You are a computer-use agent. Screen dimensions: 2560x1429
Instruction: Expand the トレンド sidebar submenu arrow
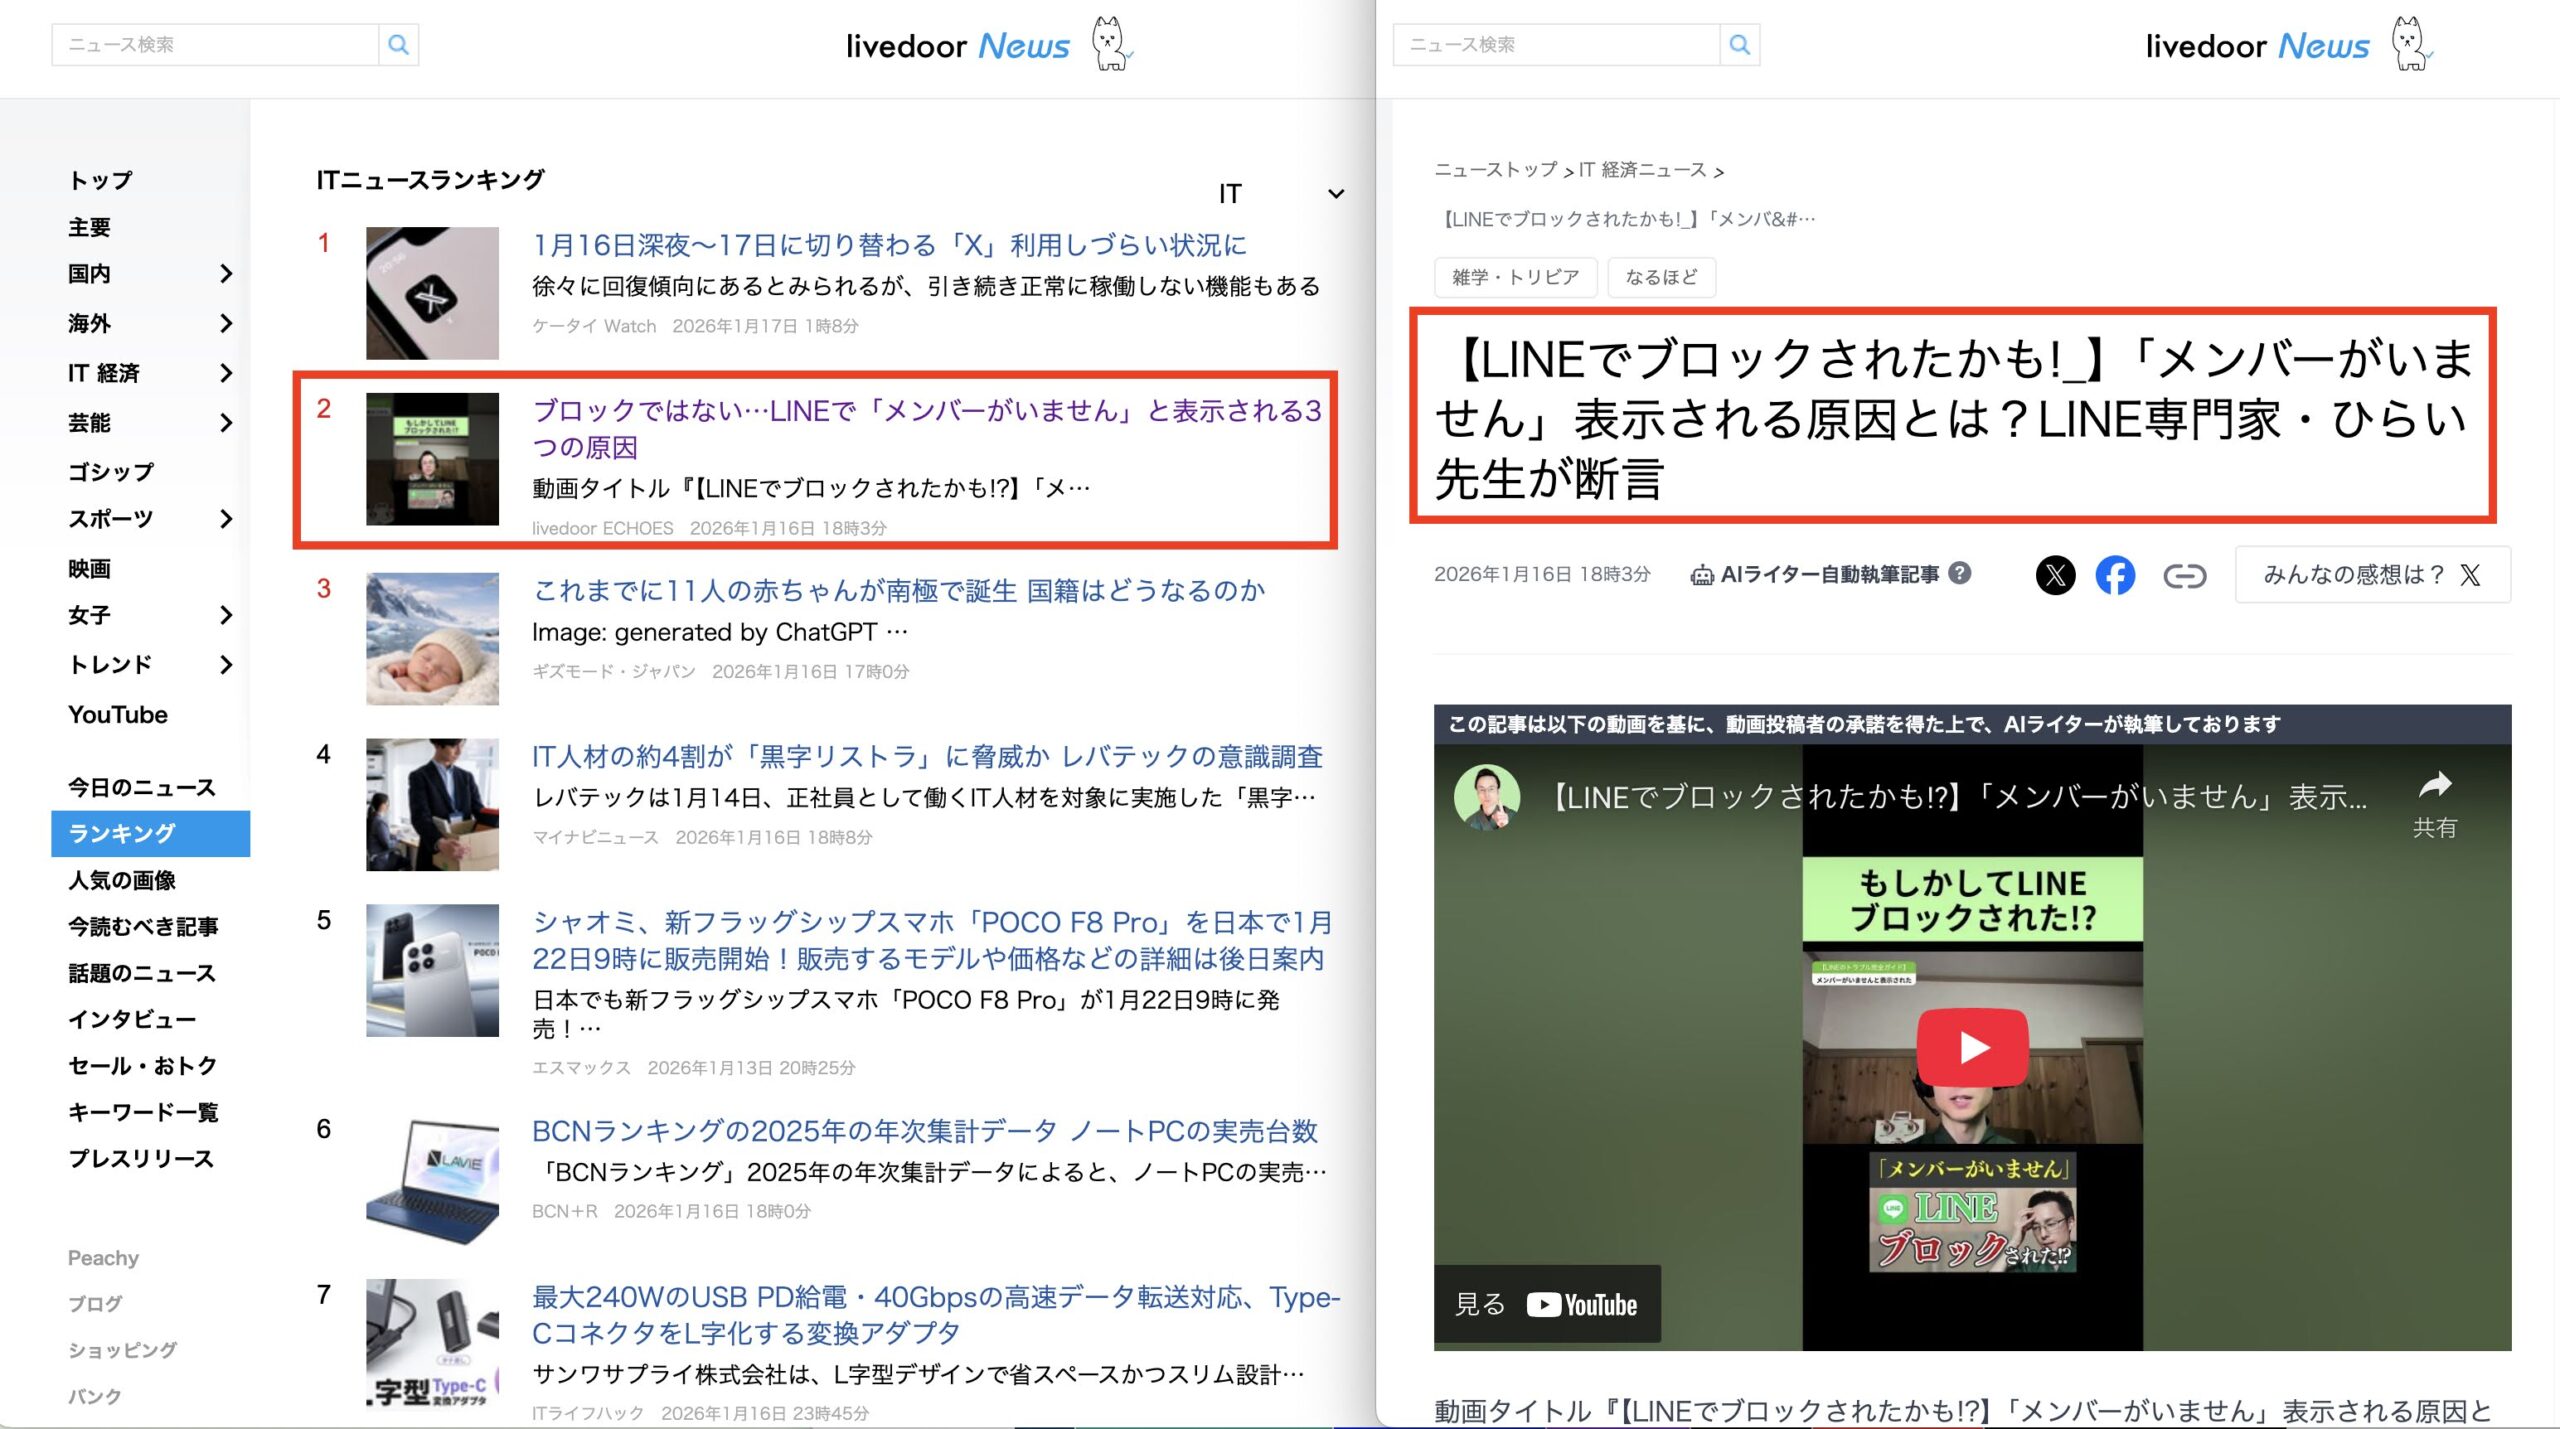pos(226,665)
